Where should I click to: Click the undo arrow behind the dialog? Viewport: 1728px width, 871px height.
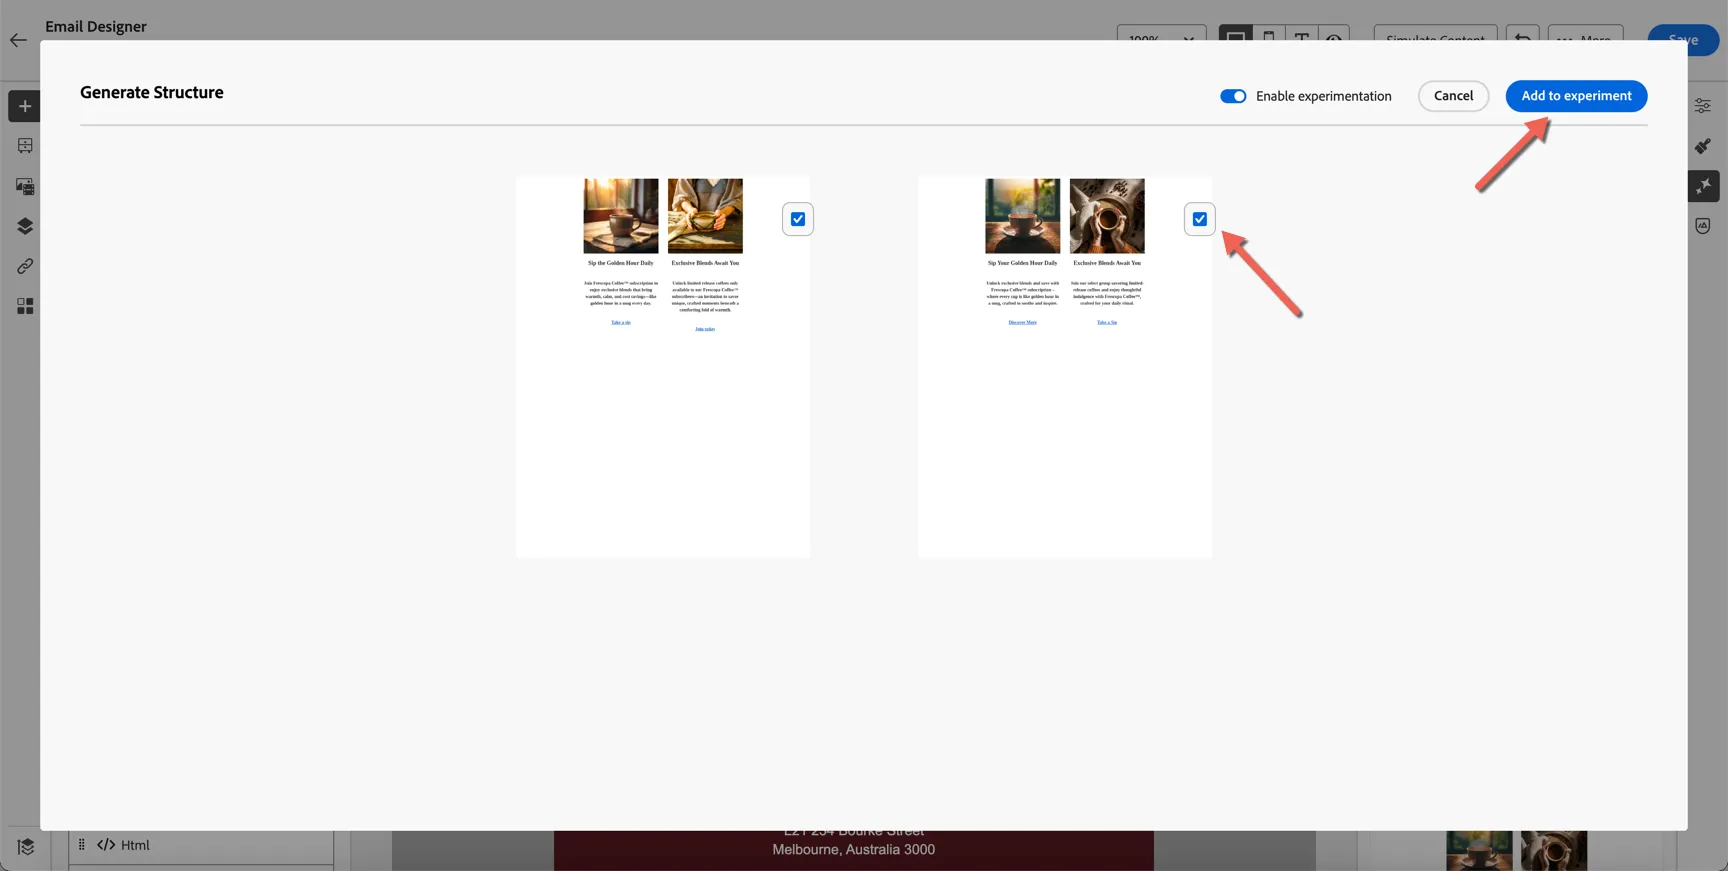tap(1522, 39)
